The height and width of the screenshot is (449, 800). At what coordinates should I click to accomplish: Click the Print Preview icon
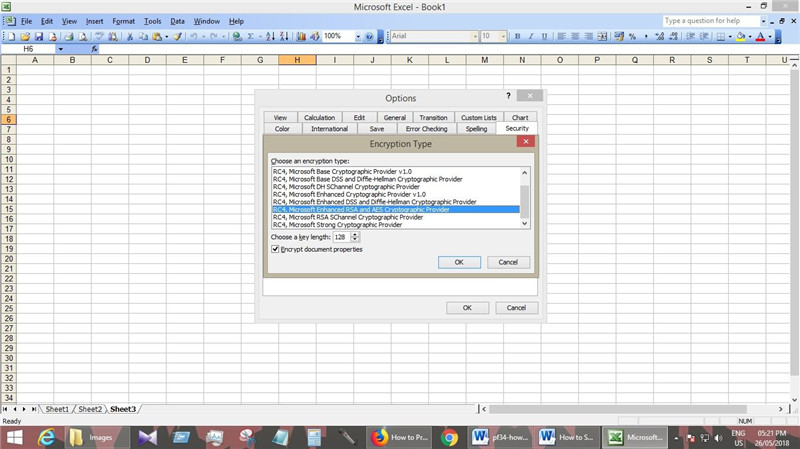pos(82,36)
